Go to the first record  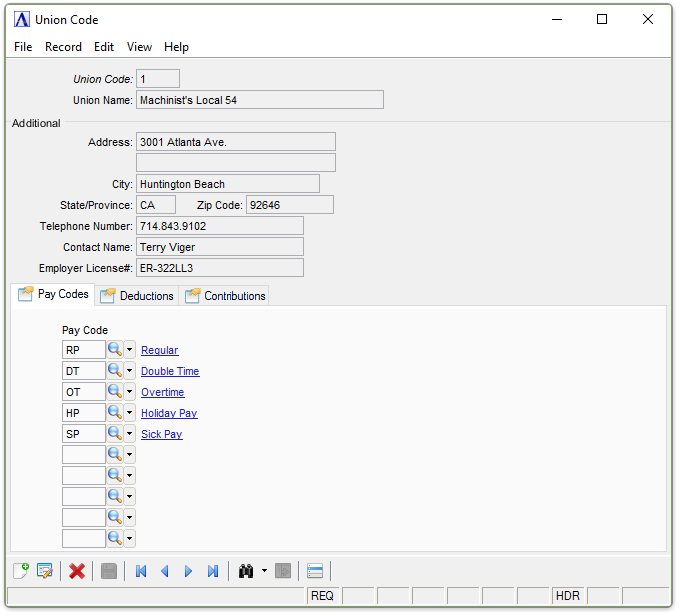click(141, 571)
